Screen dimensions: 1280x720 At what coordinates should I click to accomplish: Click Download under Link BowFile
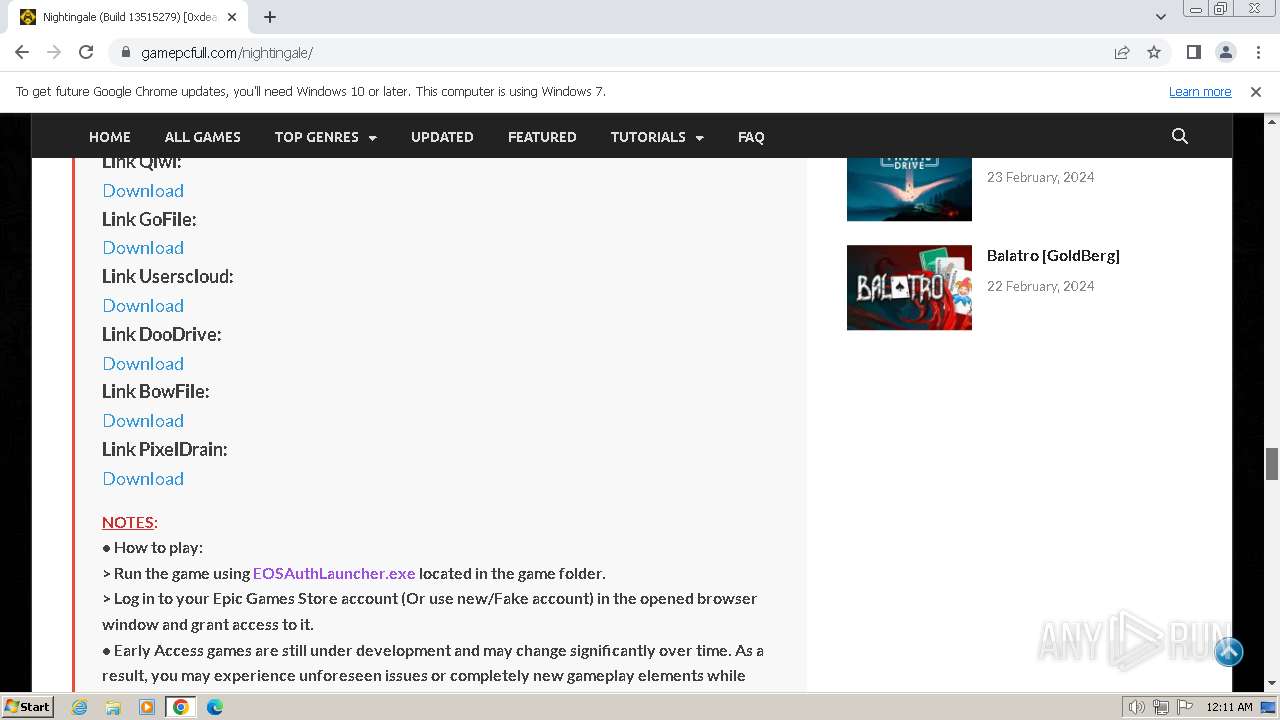tap(143, 420)
